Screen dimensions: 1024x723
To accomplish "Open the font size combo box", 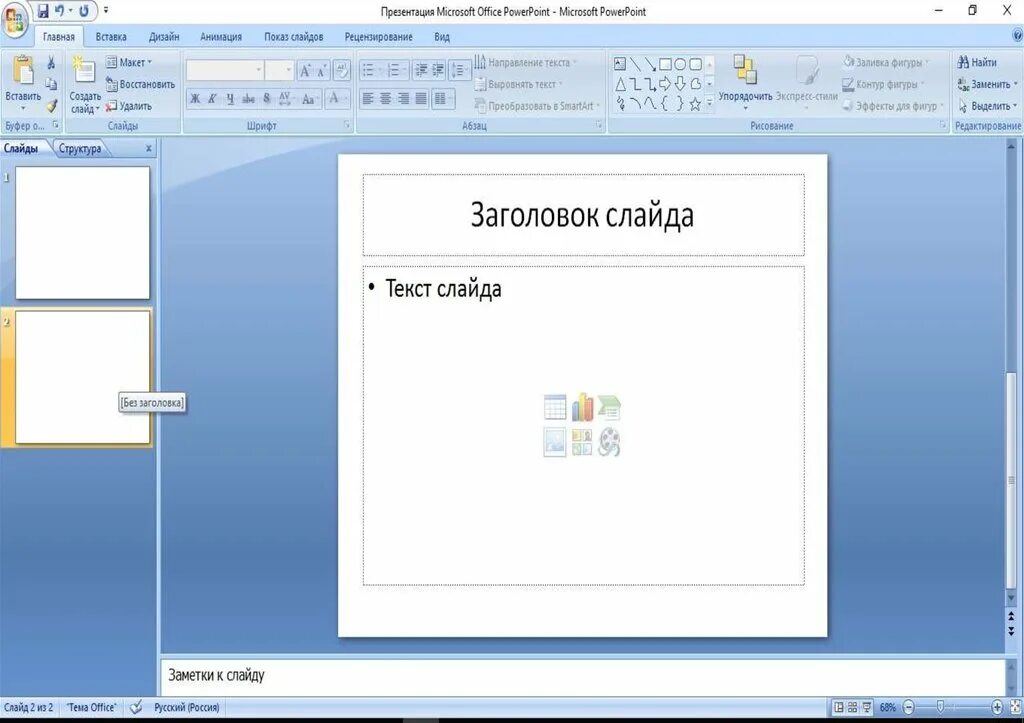I will click(x=279, y=70).
